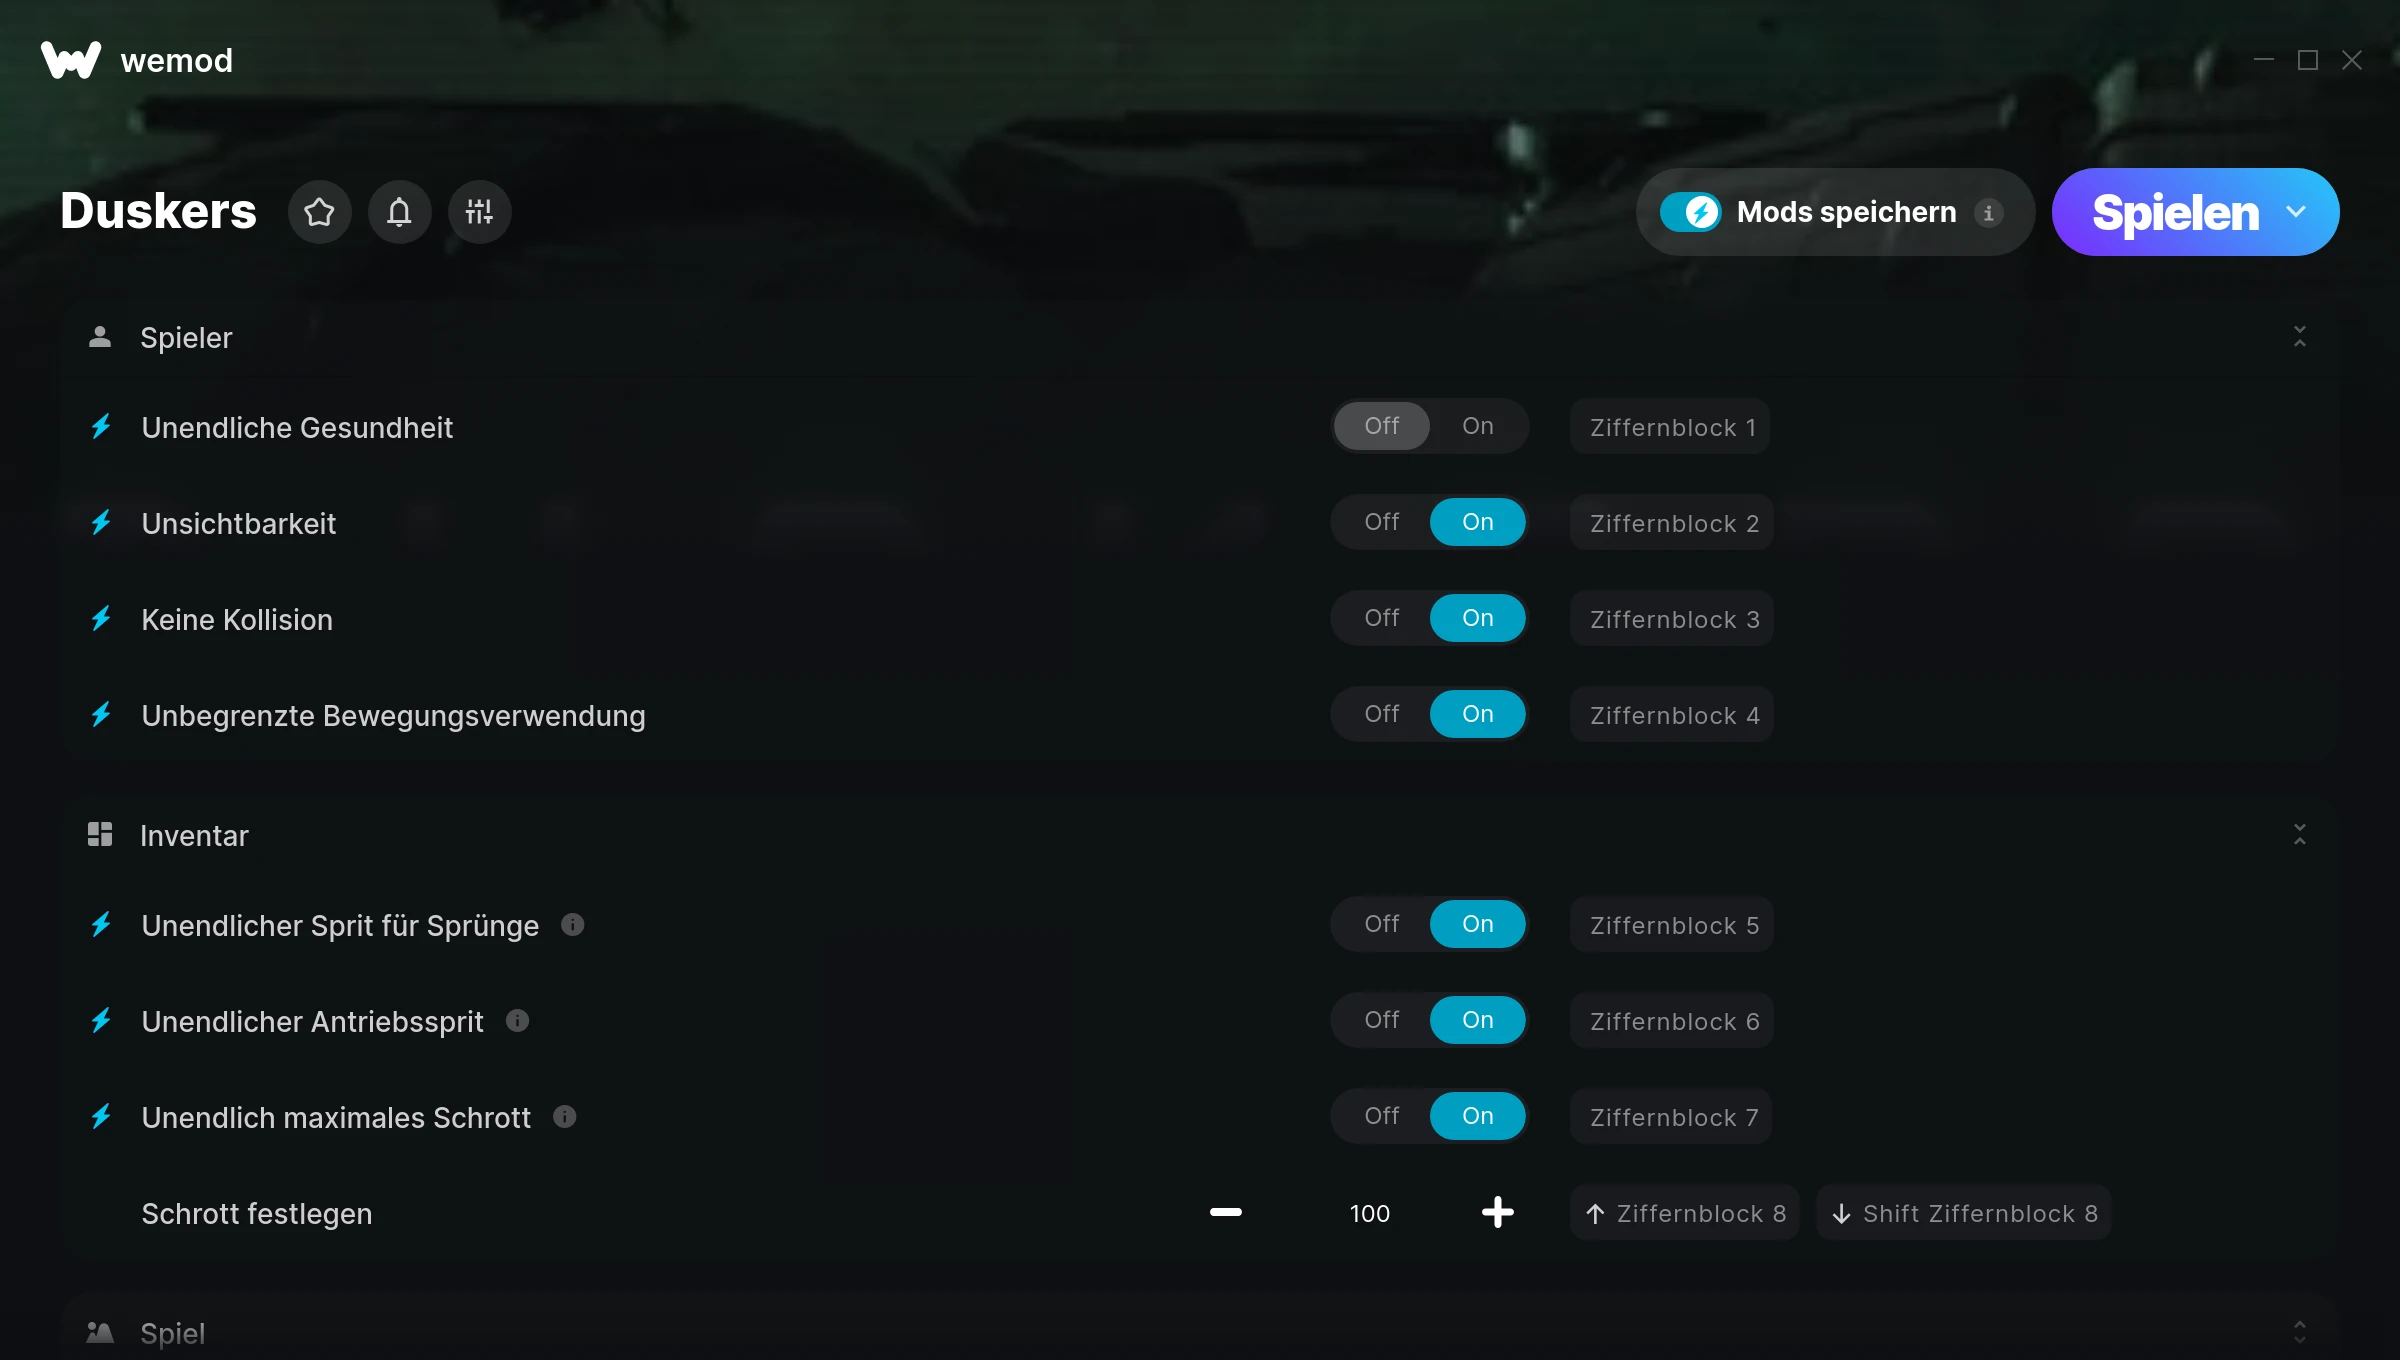Open notifications bell for Duskers
Viewport: 2400px width, 1360px height.
(399, 212)
